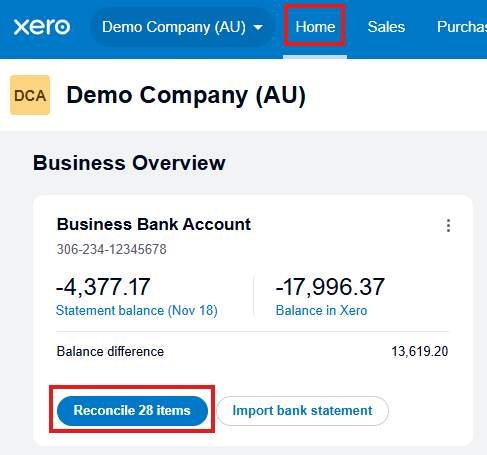Open the three-dot menu on Business Bank Account
This screenshot has width=487, height=455.
(448, 226)
